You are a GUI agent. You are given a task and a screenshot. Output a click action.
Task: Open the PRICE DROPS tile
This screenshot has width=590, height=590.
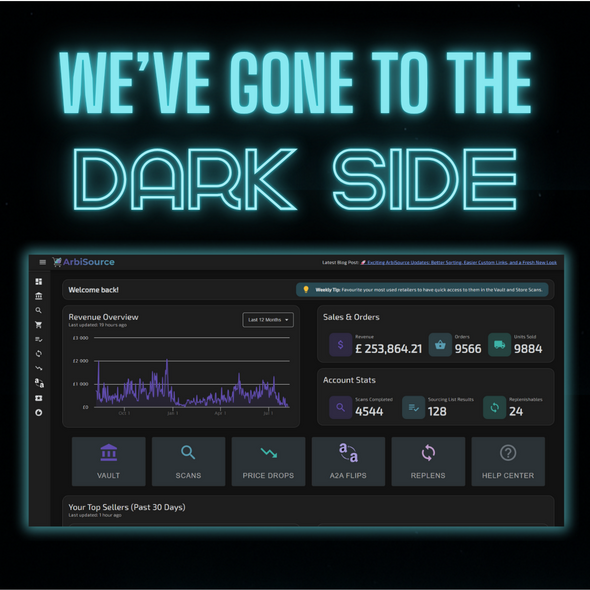[268, 461]
